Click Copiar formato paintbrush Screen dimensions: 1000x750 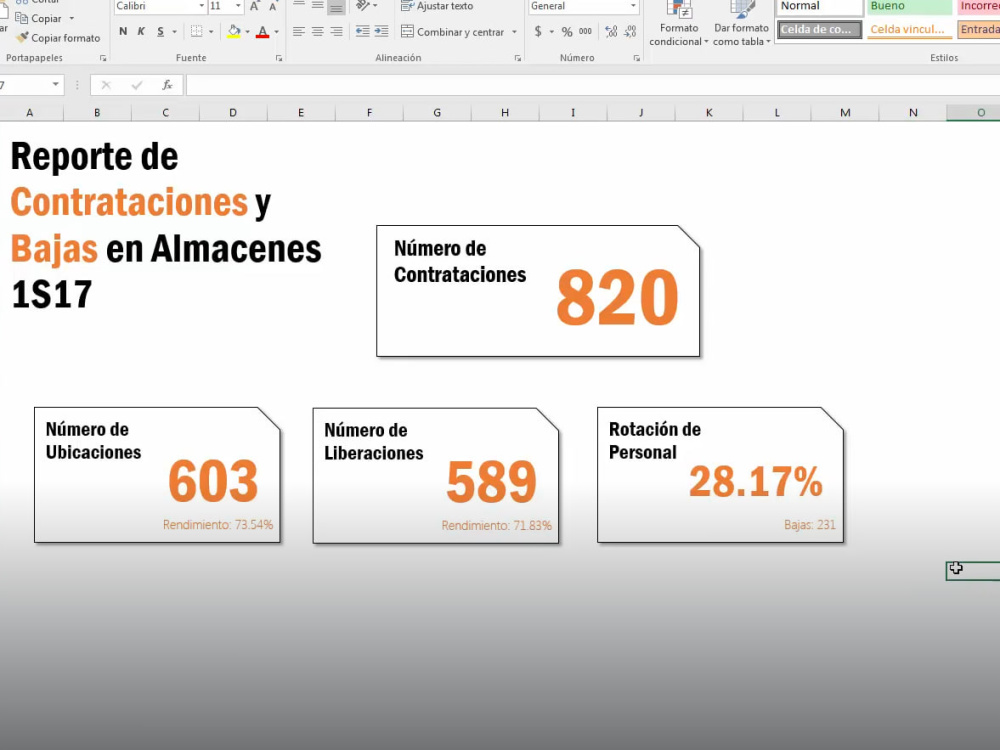pyautogui.click(x=58, y=38)
